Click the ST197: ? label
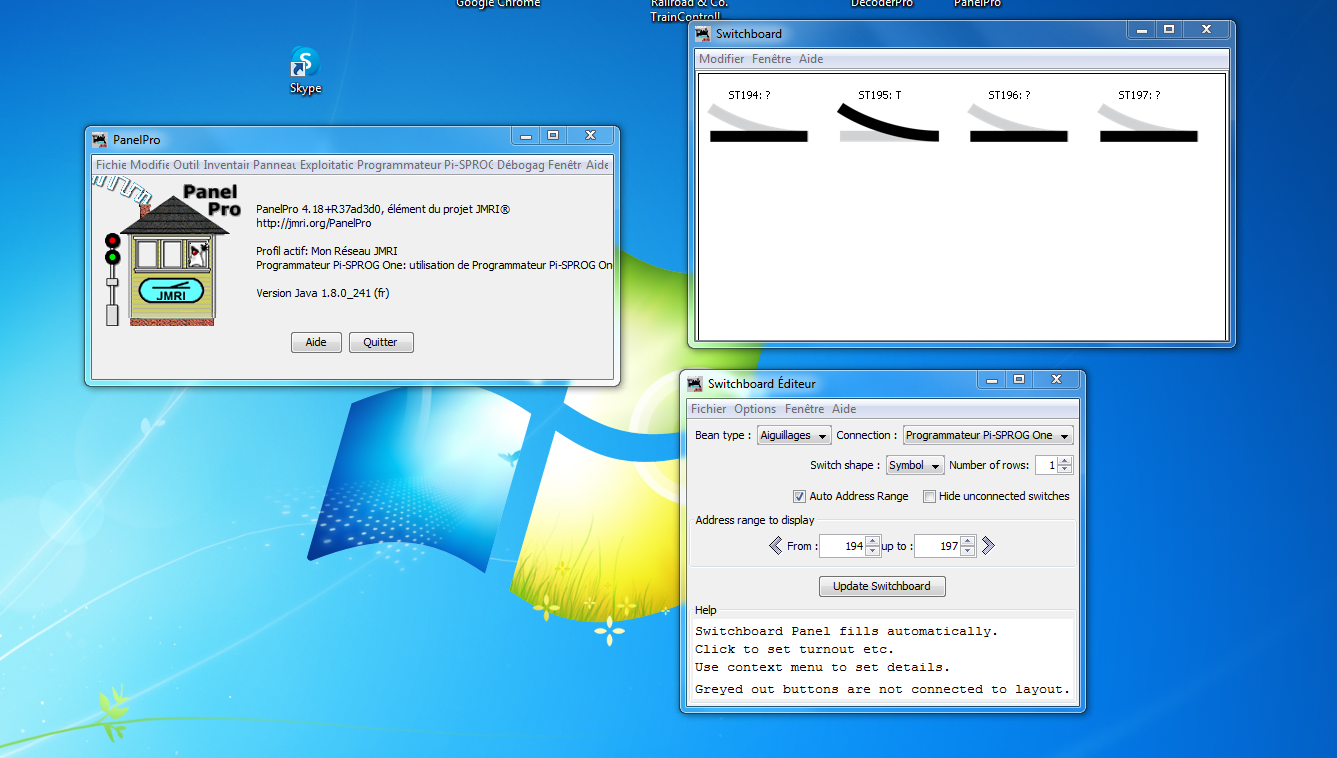Screen dimensions: 1337x758 pyautogui.click(x=1140, y=95)
